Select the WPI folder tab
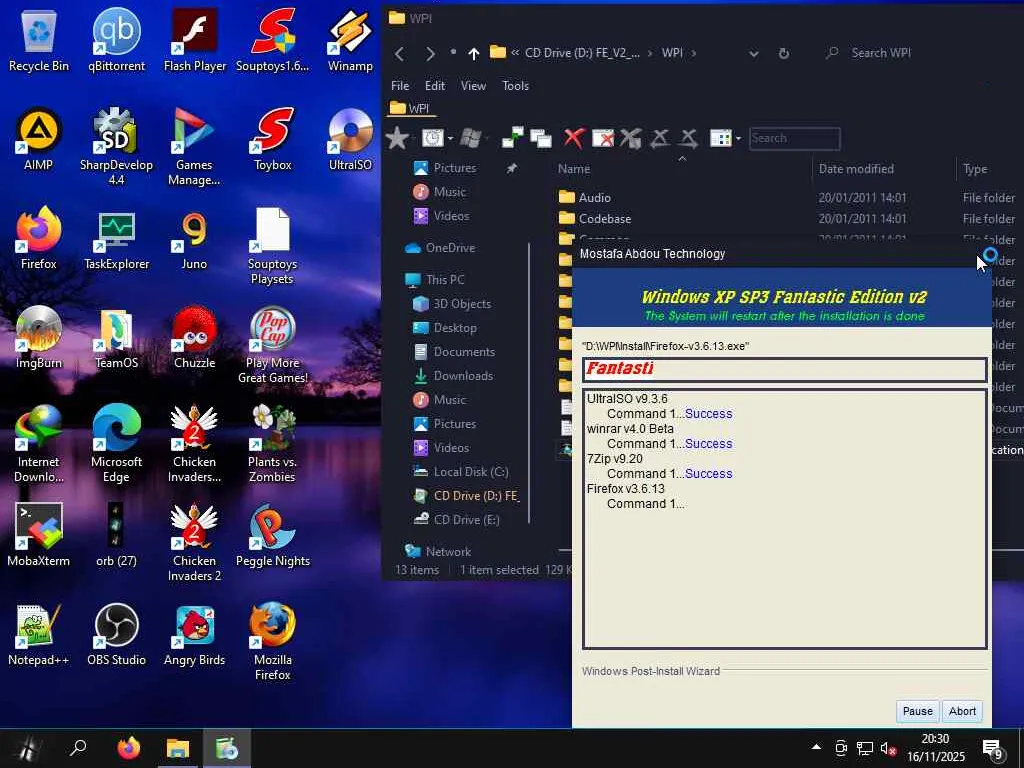This screenshot has height=768, width=1024. click(x=410, y=108)
